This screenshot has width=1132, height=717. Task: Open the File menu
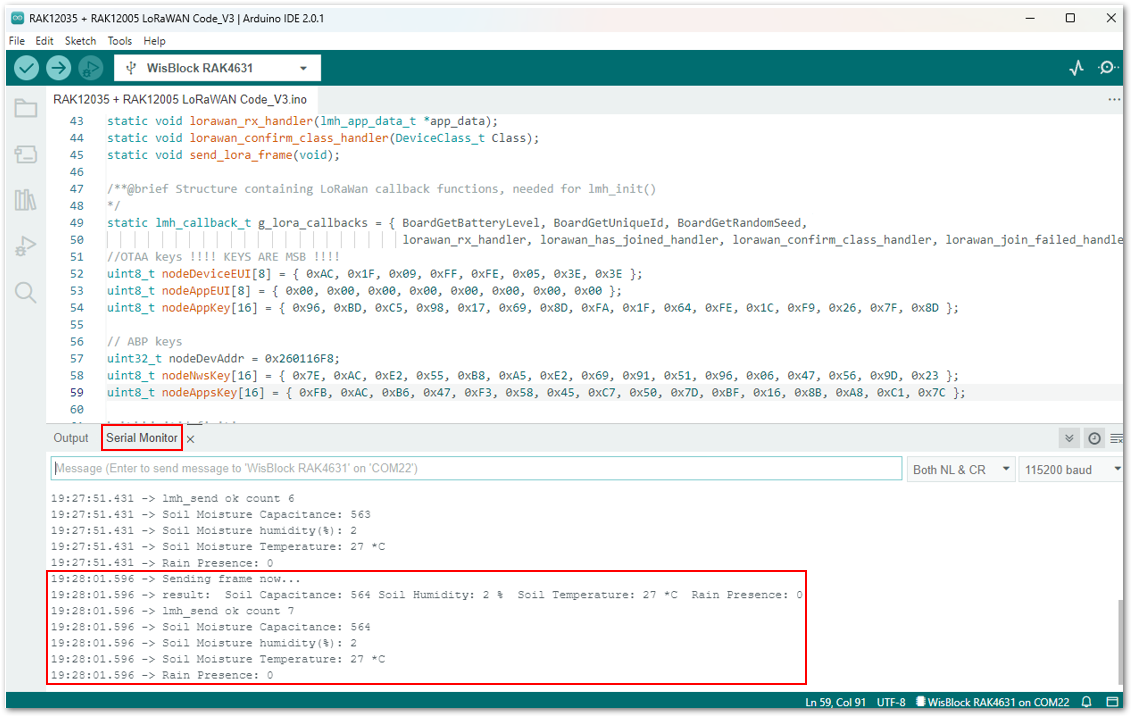pyautogui.click(x=17, y=41)
